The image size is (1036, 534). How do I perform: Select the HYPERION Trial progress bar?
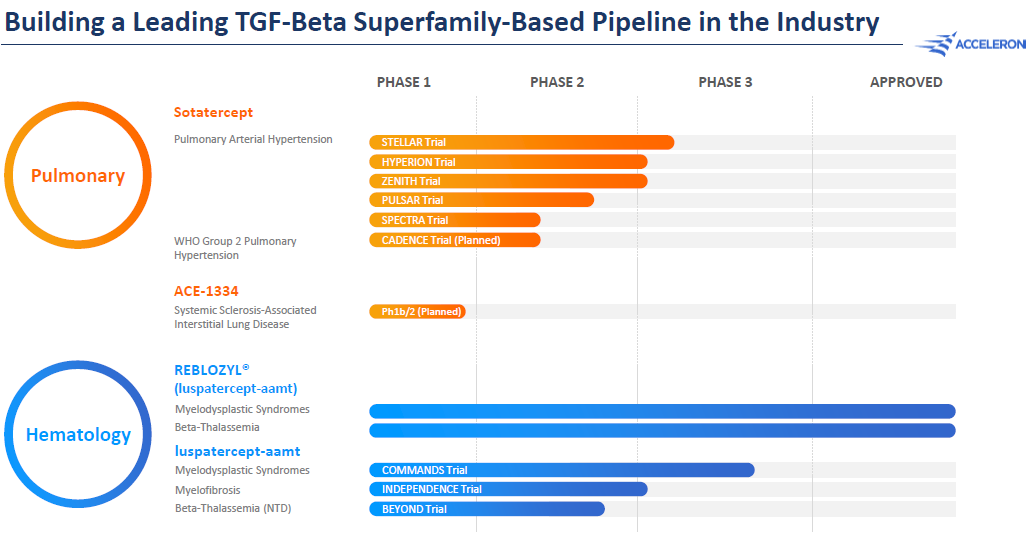point(508,162)
